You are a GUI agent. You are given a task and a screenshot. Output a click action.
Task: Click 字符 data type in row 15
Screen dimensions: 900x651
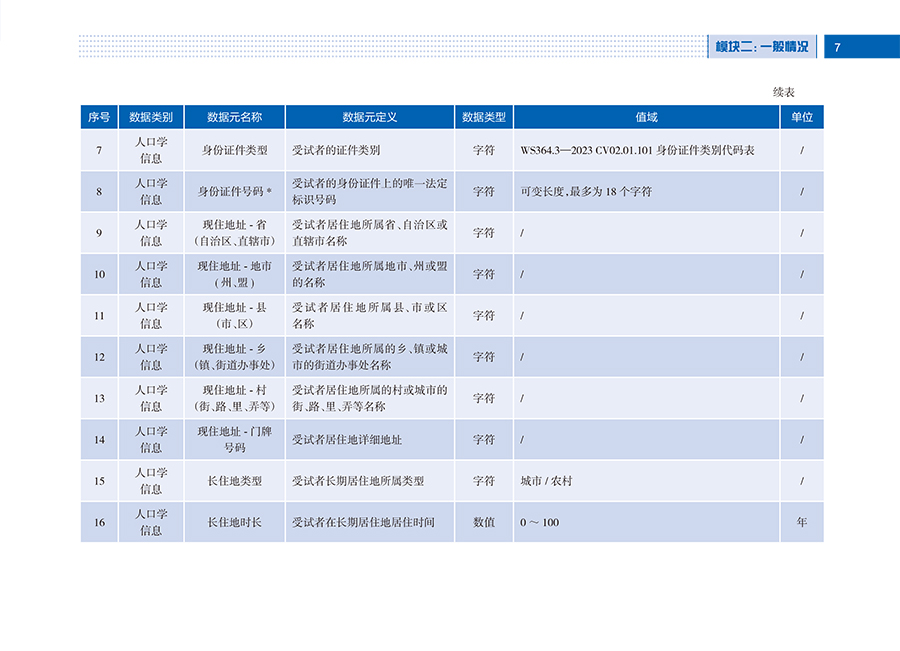[484, 481]
